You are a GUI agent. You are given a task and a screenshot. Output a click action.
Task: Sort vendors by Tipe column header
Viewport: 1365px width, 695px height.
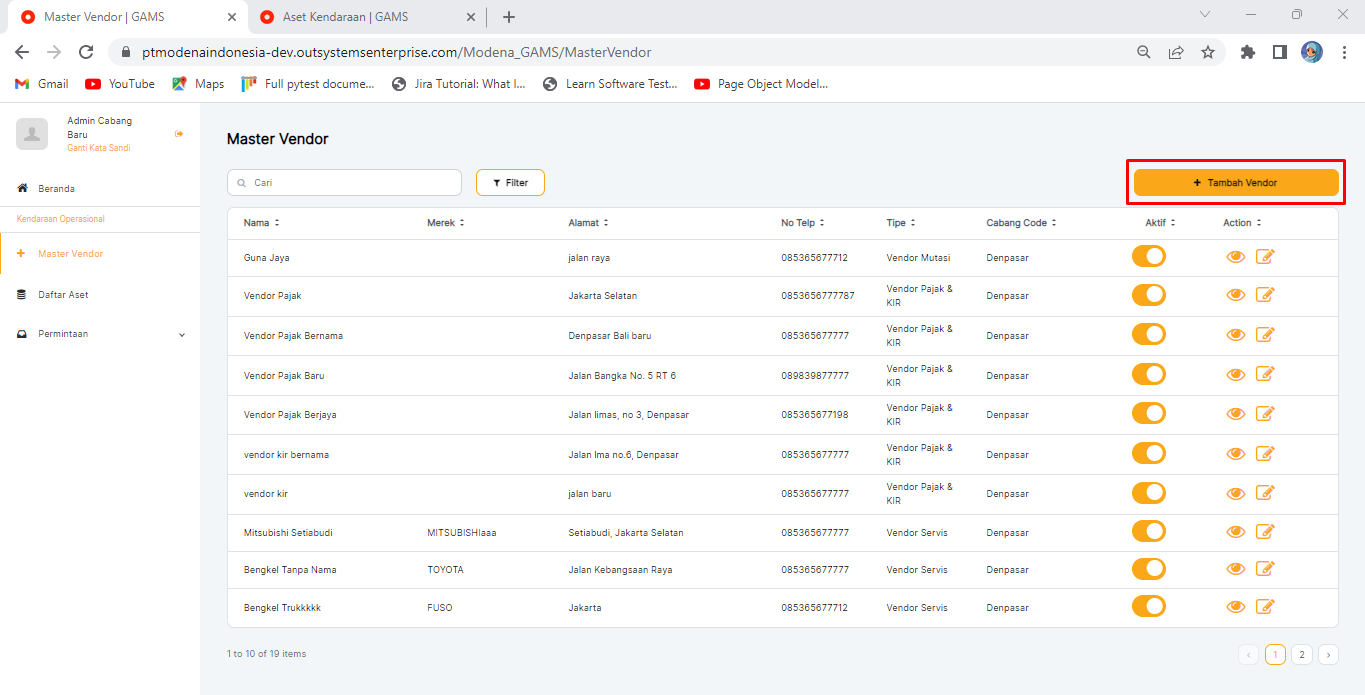(900, 223)
